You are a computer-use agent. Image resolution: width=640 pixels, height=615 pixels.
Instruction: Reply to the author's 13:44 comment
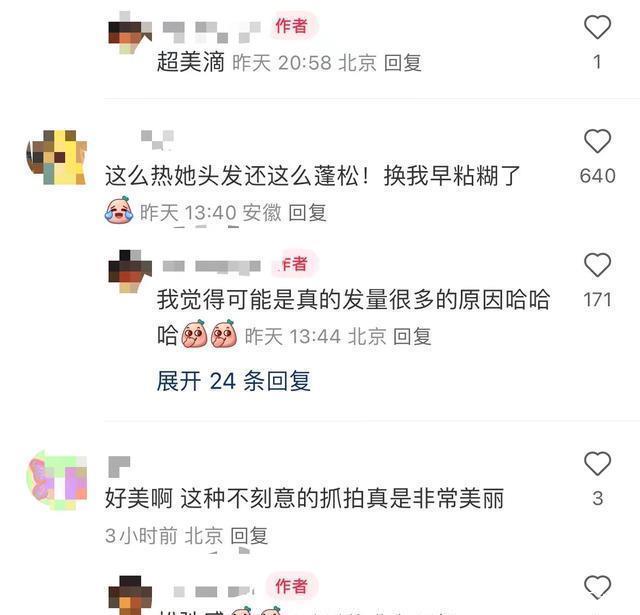412,337
